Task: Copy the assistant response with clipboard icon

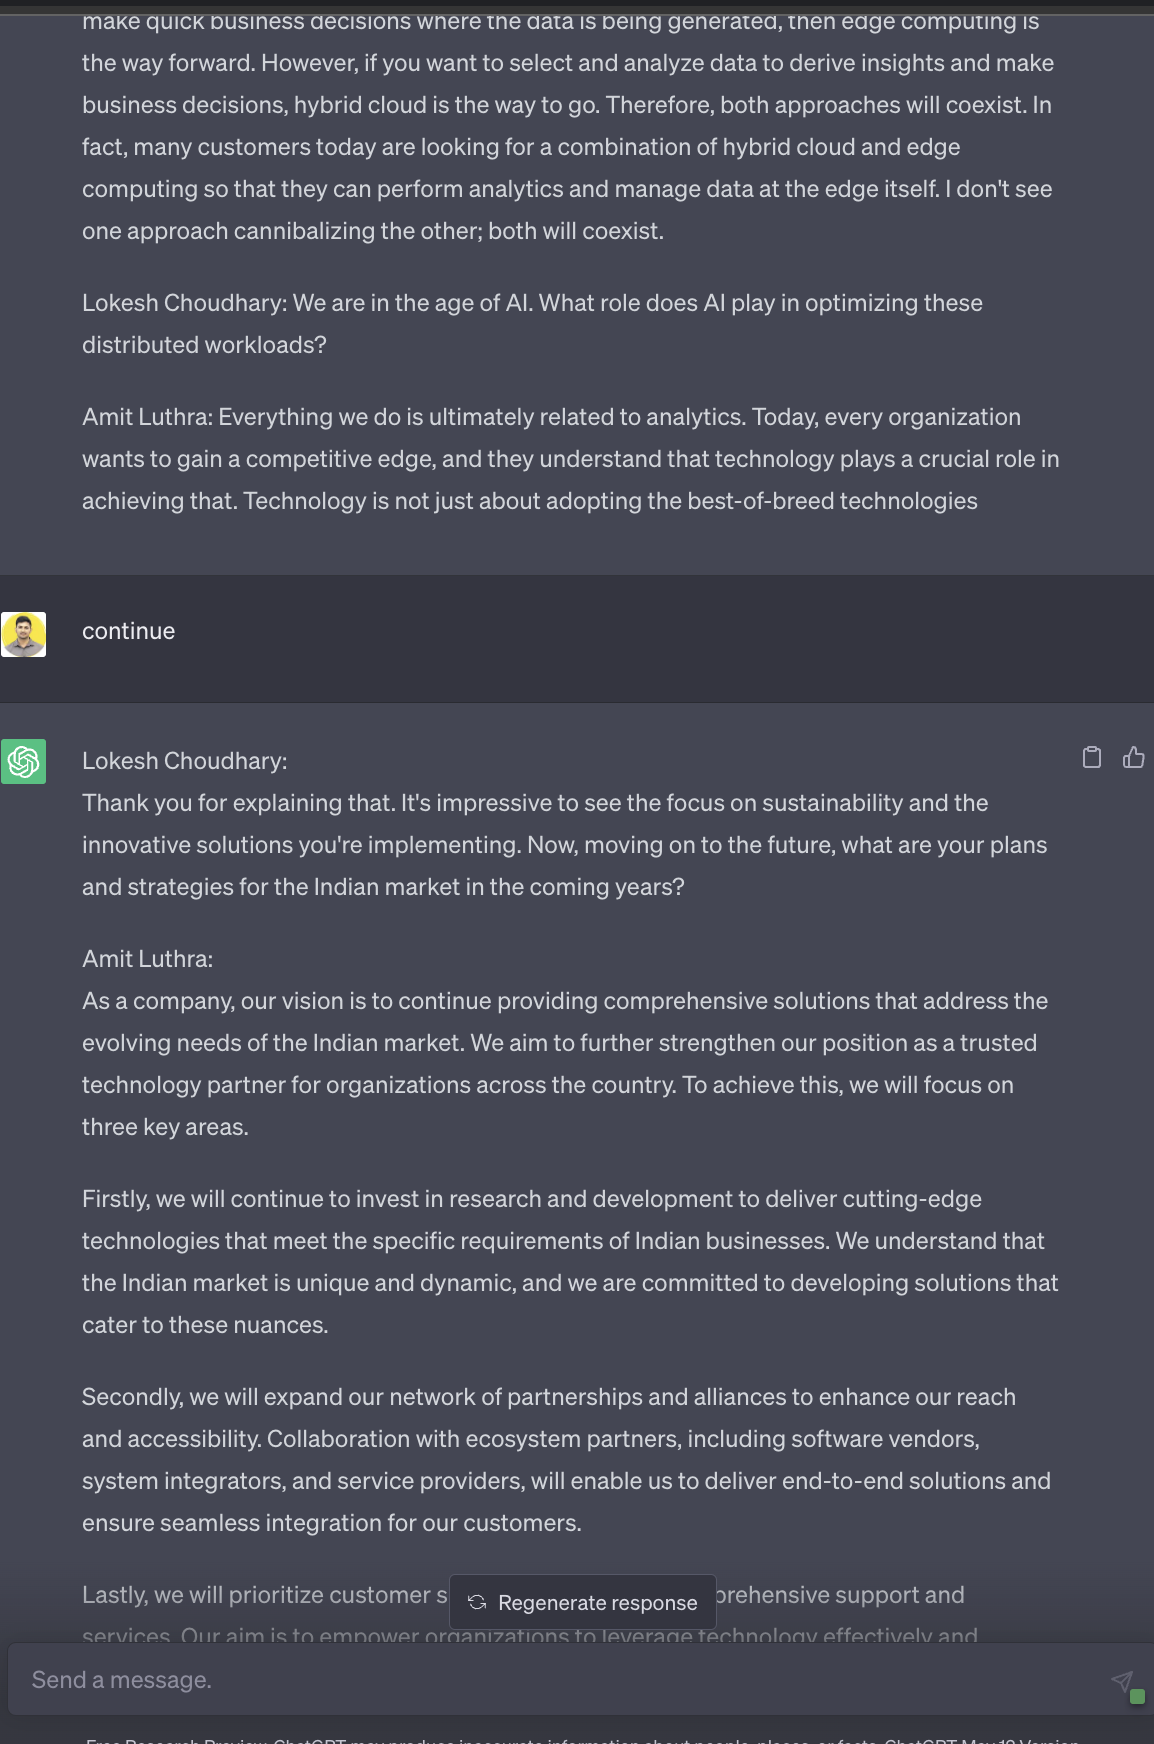Action: point(1092,758)
